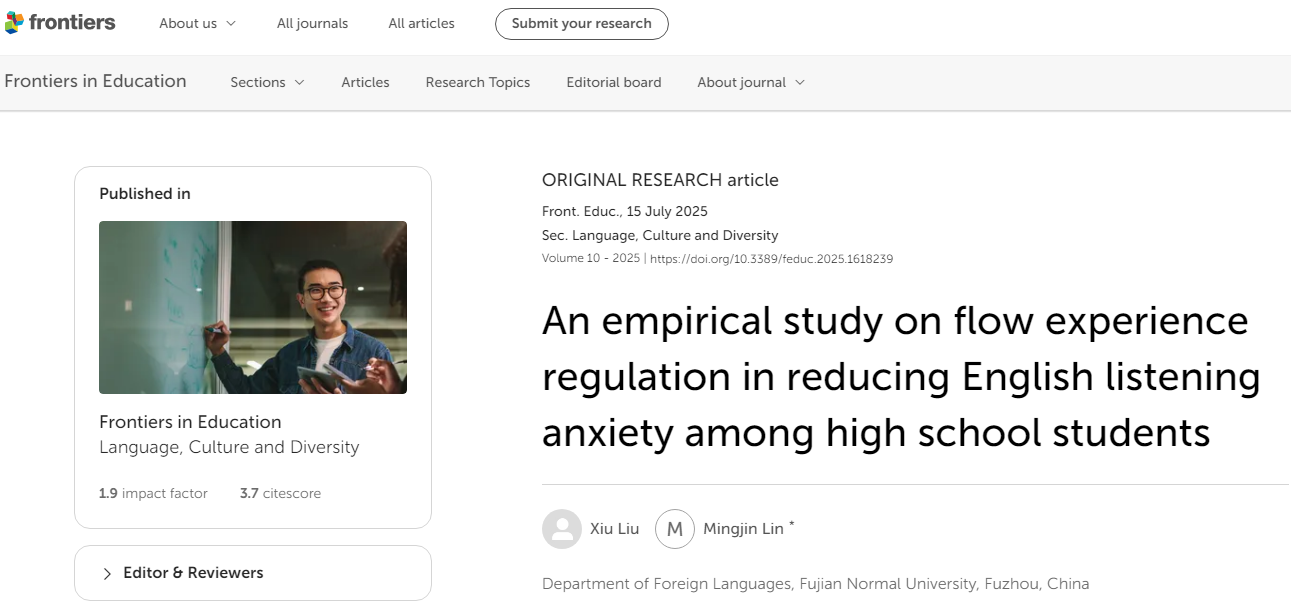Expand the About journal dropdown
1291x609 pixels.
click(x=750, y=82)
